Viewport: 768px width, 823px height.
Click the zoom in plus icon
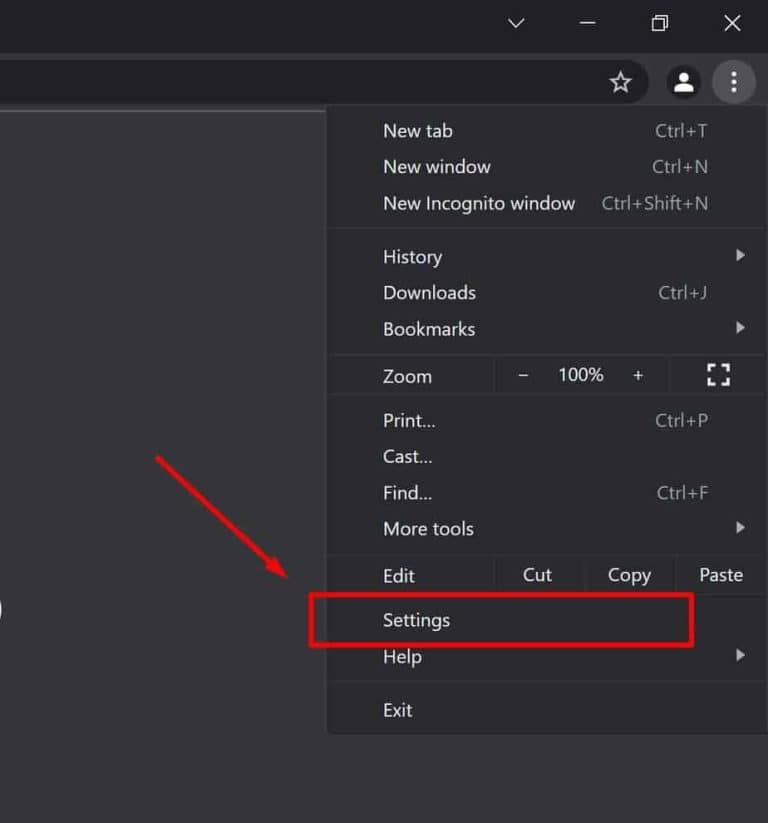tap(638, 375)
